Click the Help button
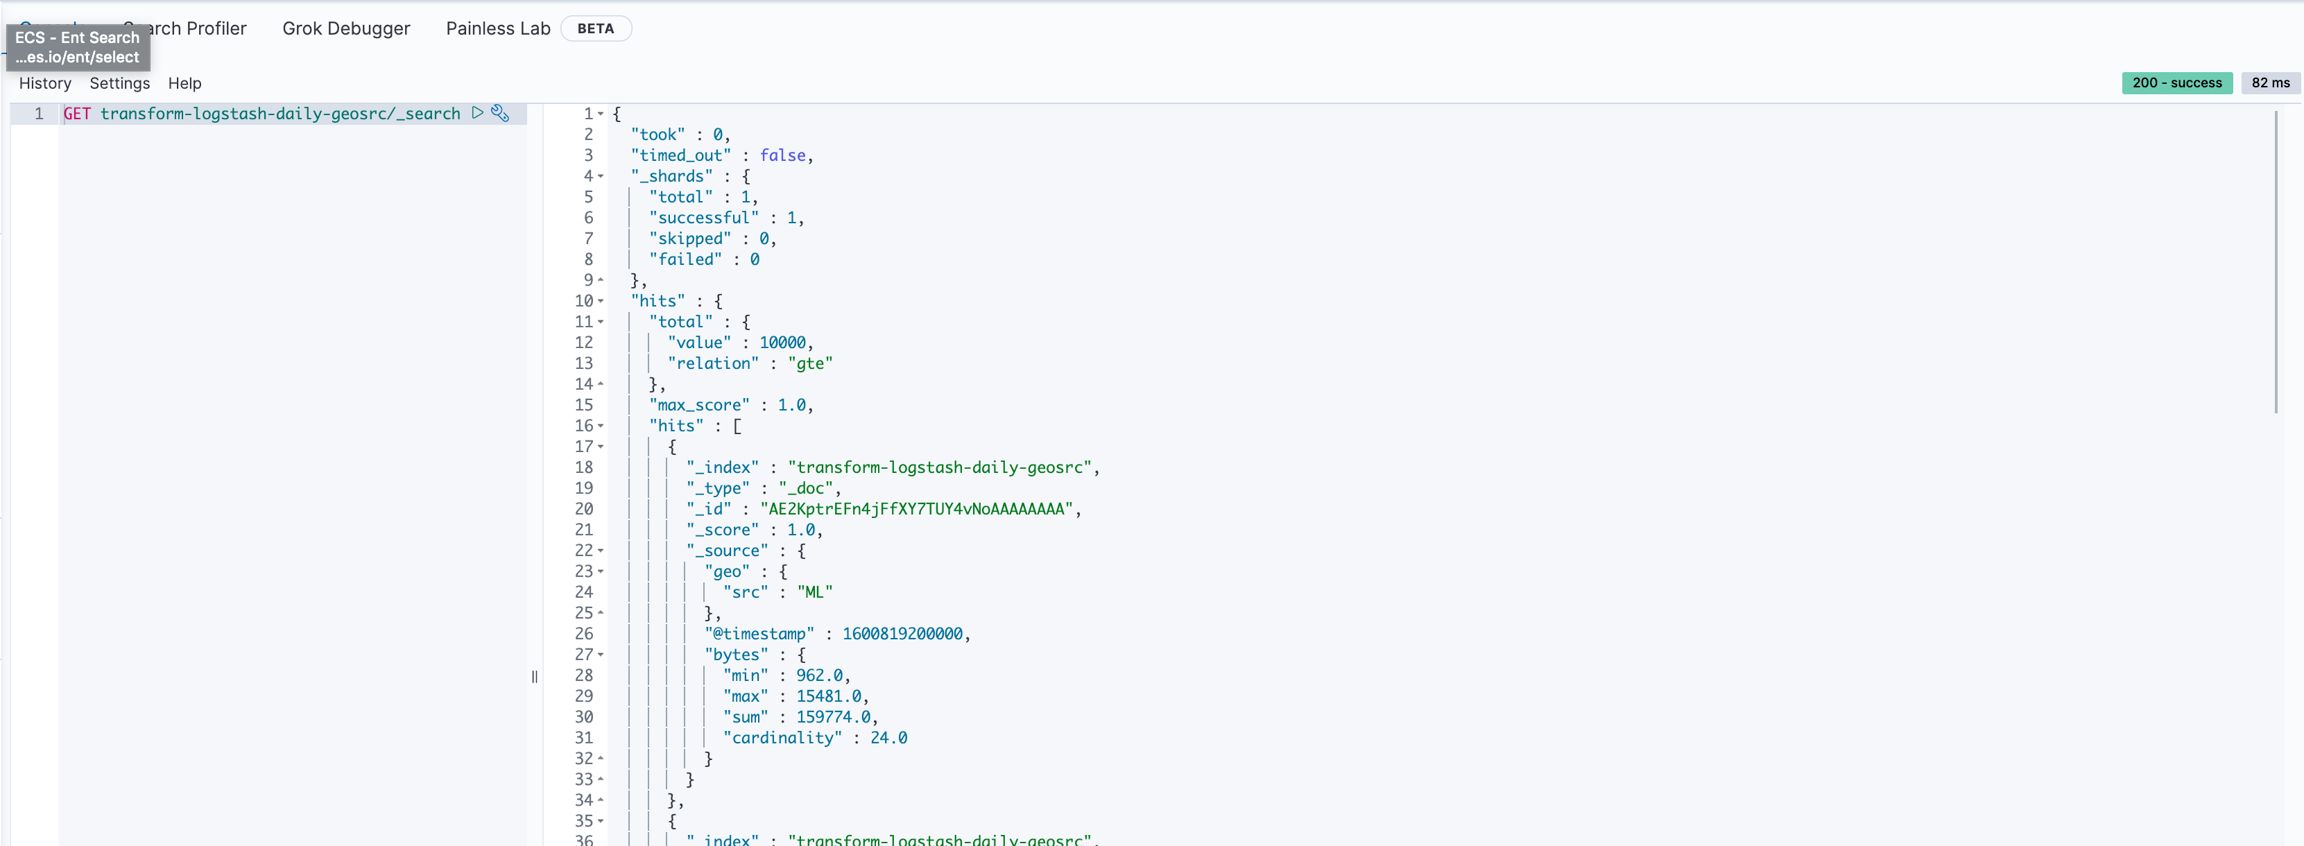The height and width of the screenshot is (846, 2304). pyautogui.click(x=184, y=83)
